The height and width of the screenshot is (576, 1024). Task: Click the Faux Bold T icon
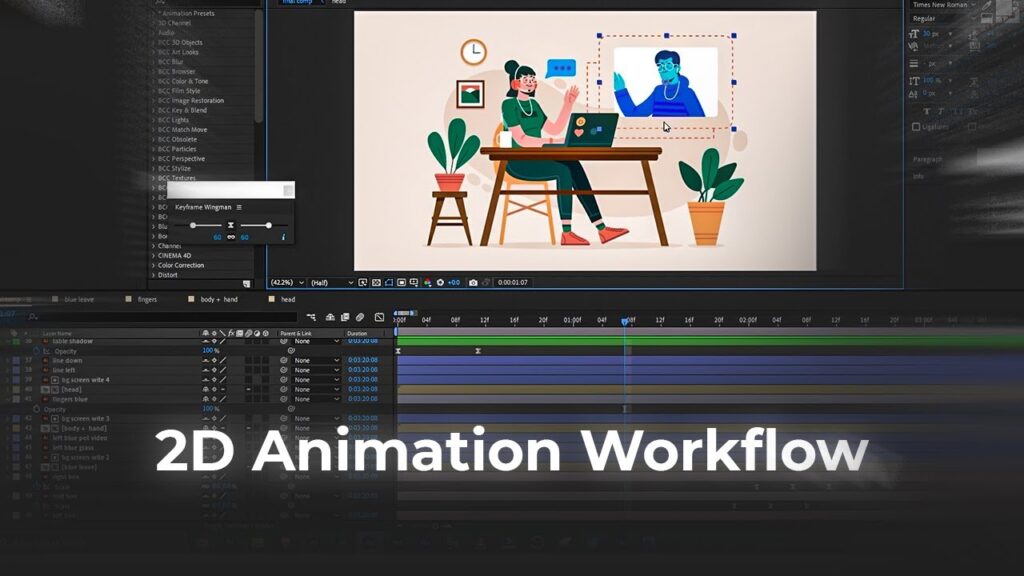click(x=927, y=111)
